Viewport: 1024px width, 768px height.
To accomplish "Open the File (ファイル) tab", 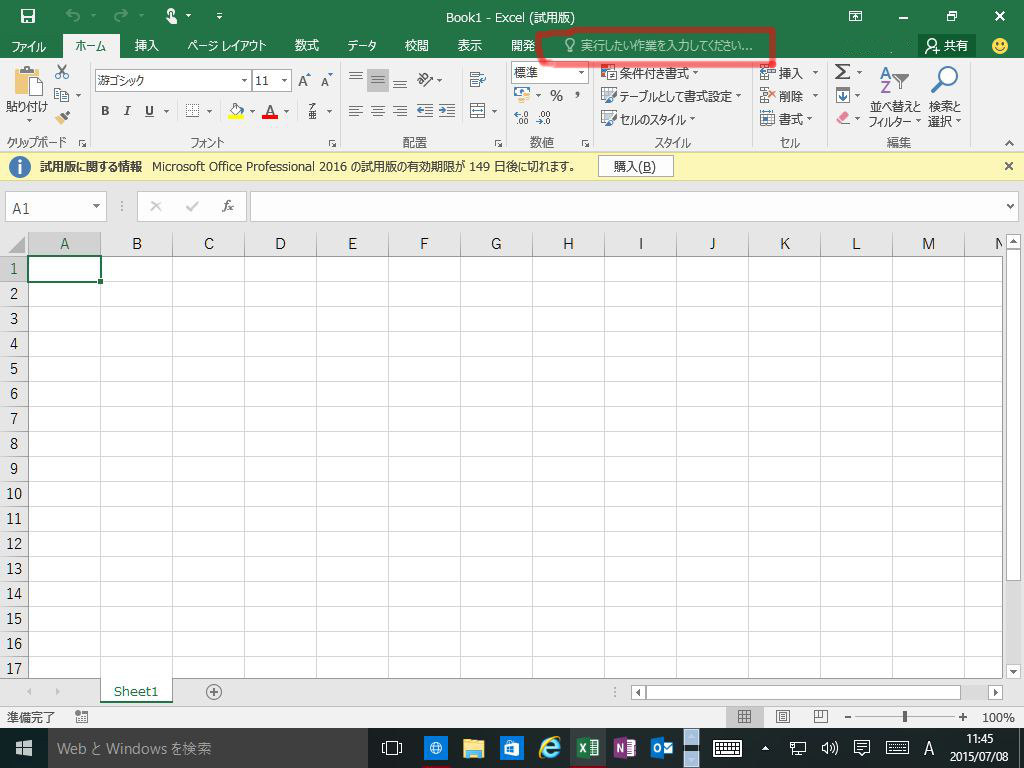I will [29, 46].
